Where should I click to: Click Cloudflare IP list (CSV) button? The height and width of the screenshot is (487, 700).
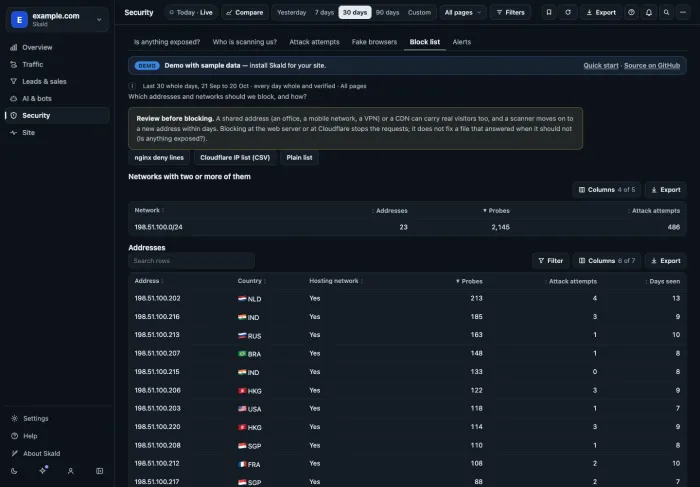coord(235,158)
